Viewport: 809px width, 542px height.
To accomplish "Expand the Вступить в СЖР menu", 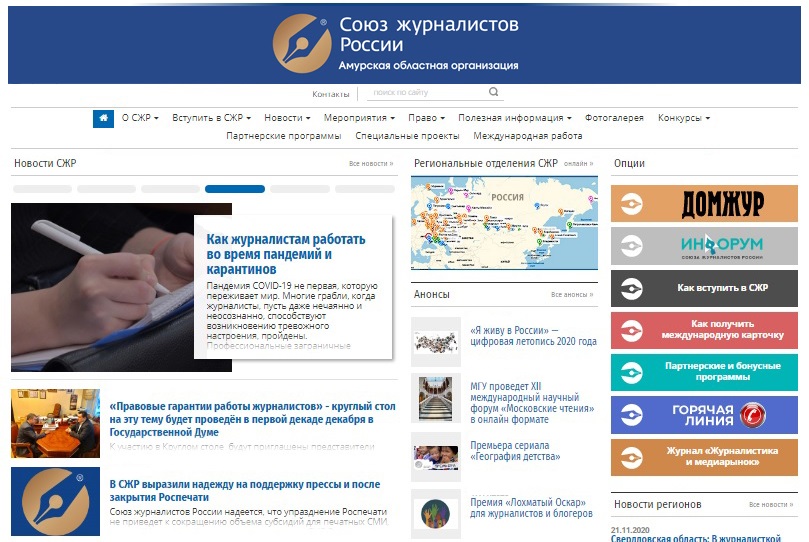I will click(212, 118).
